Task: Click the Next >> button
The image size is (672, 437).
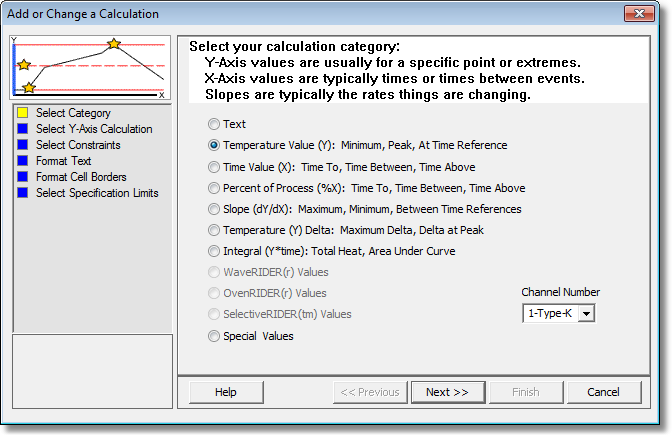Action: pyautogui.click(x=448, y=392)
